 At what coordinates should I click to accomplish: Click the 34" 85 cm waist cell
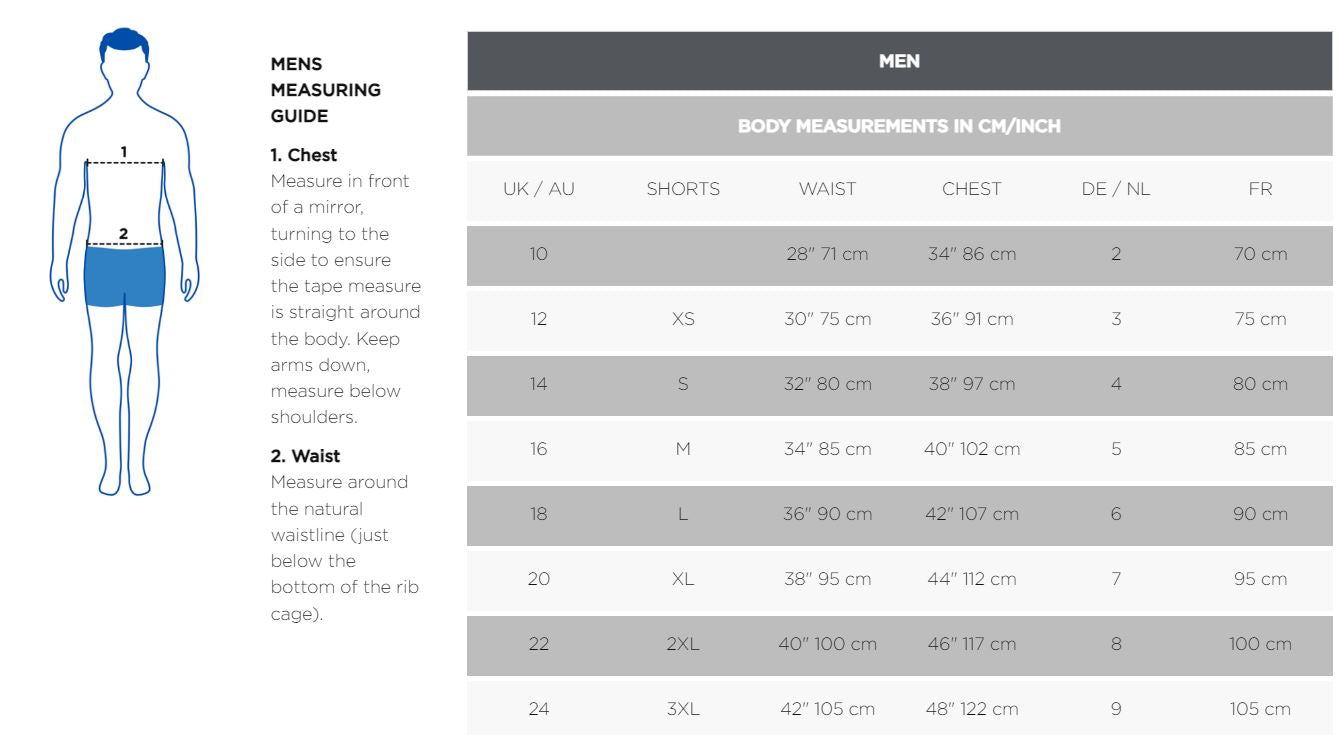tap(827, 449)
